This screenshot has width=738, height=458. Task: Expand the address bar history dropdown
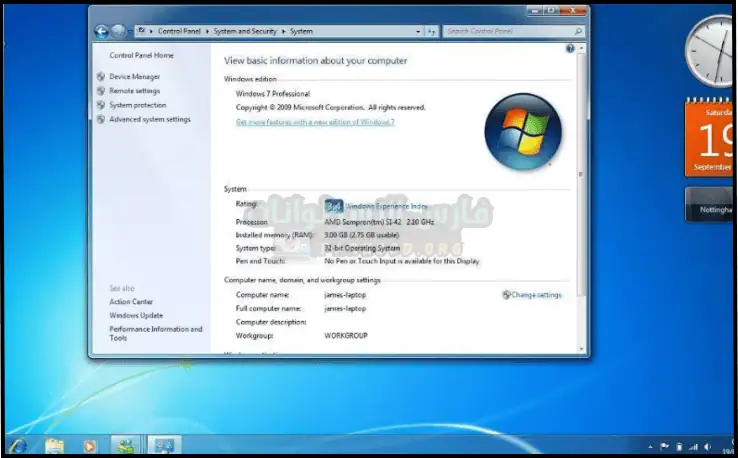415,31
